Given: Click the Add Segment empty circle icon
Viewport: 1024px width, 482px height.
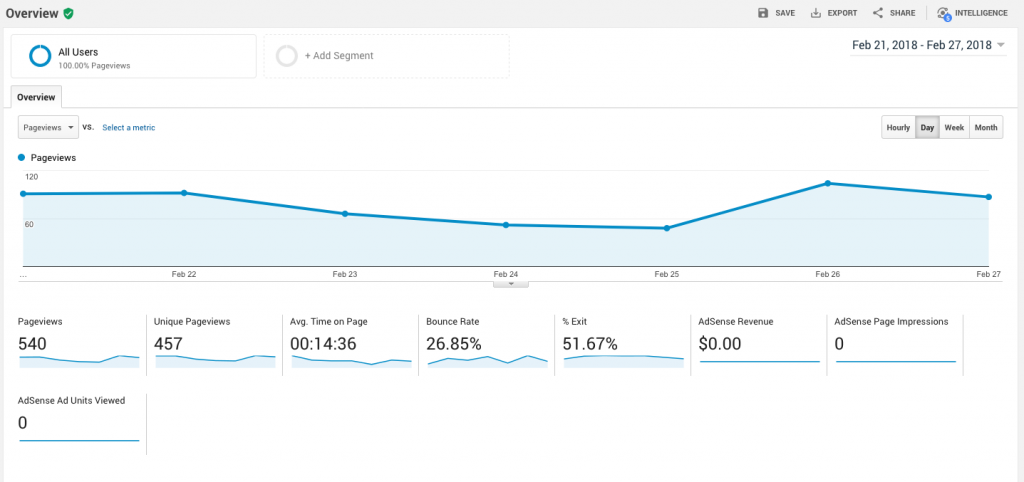Looking at the screenshot, I should [x=287, y=56].
